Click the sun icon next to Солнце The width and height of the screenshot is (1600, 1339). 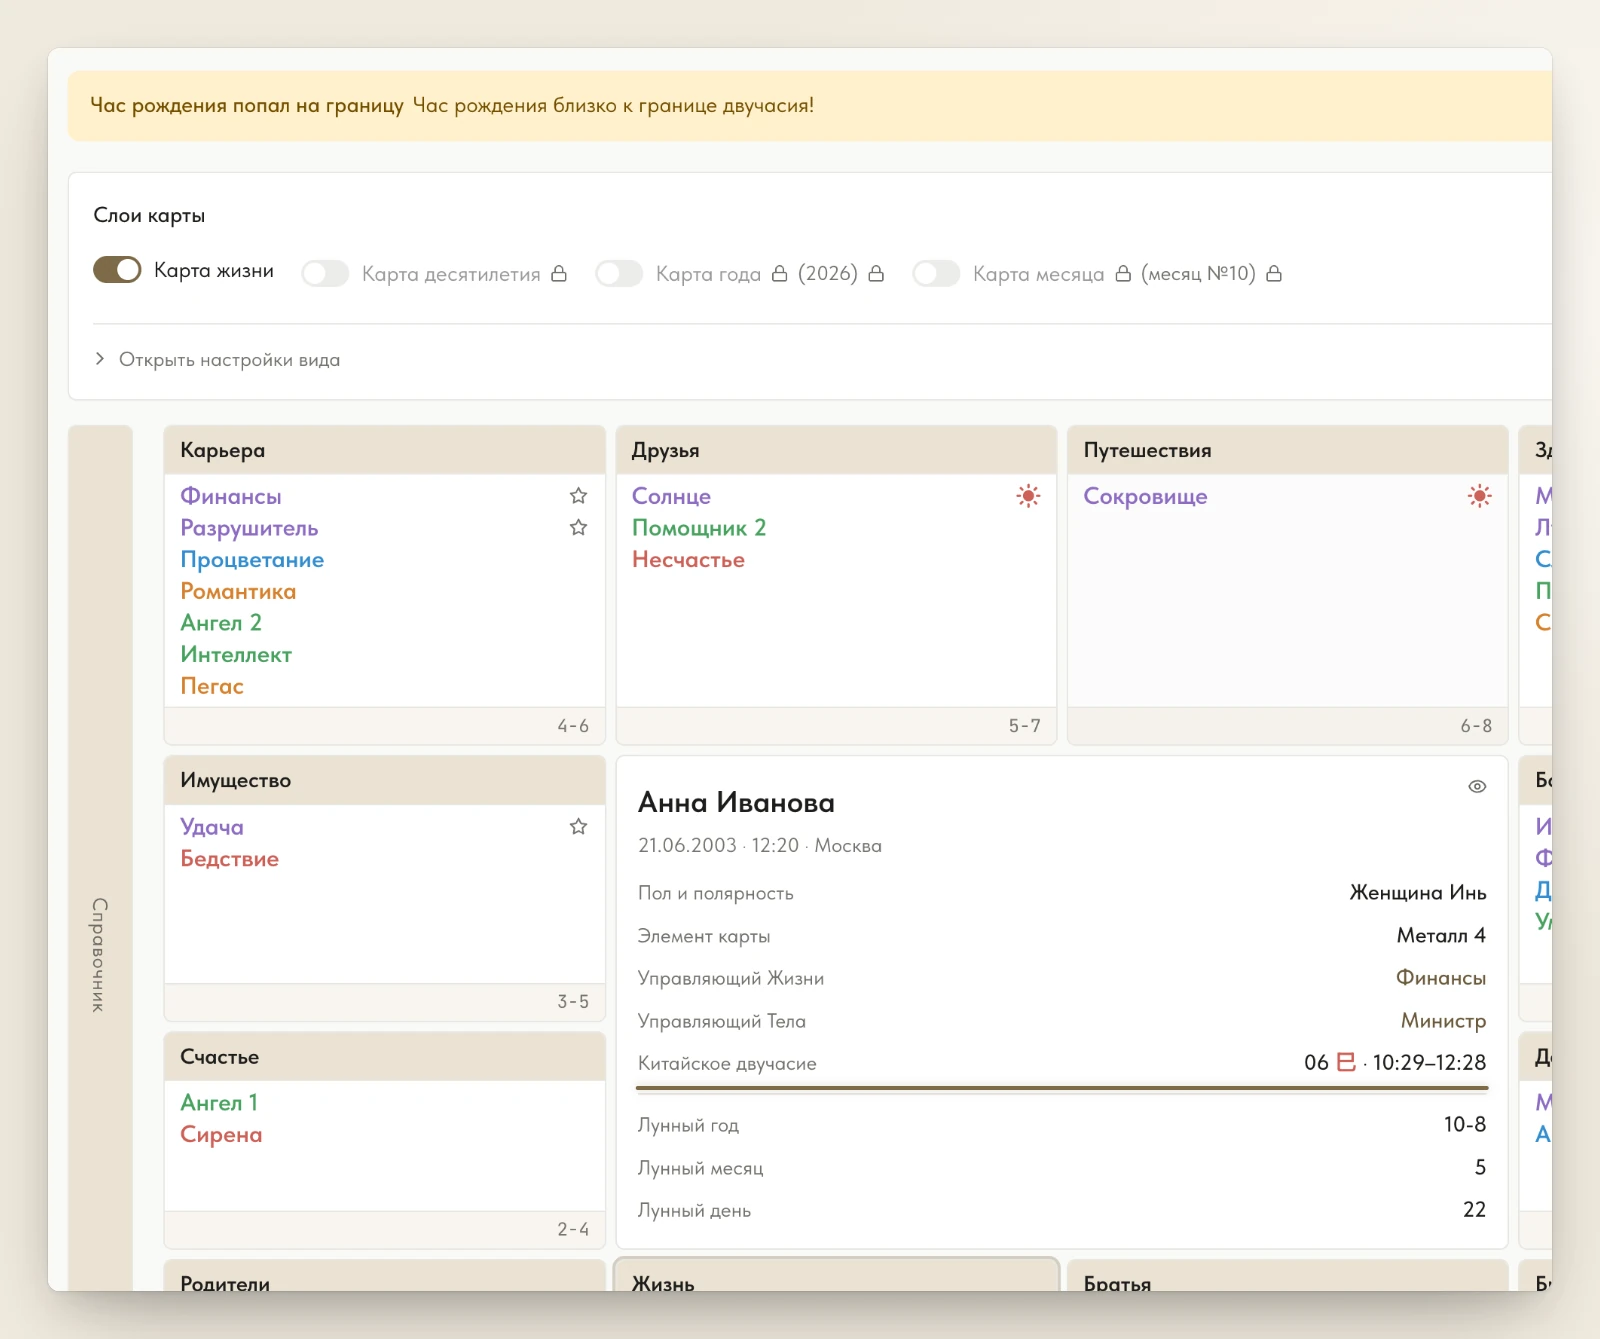pos(1028,496)
